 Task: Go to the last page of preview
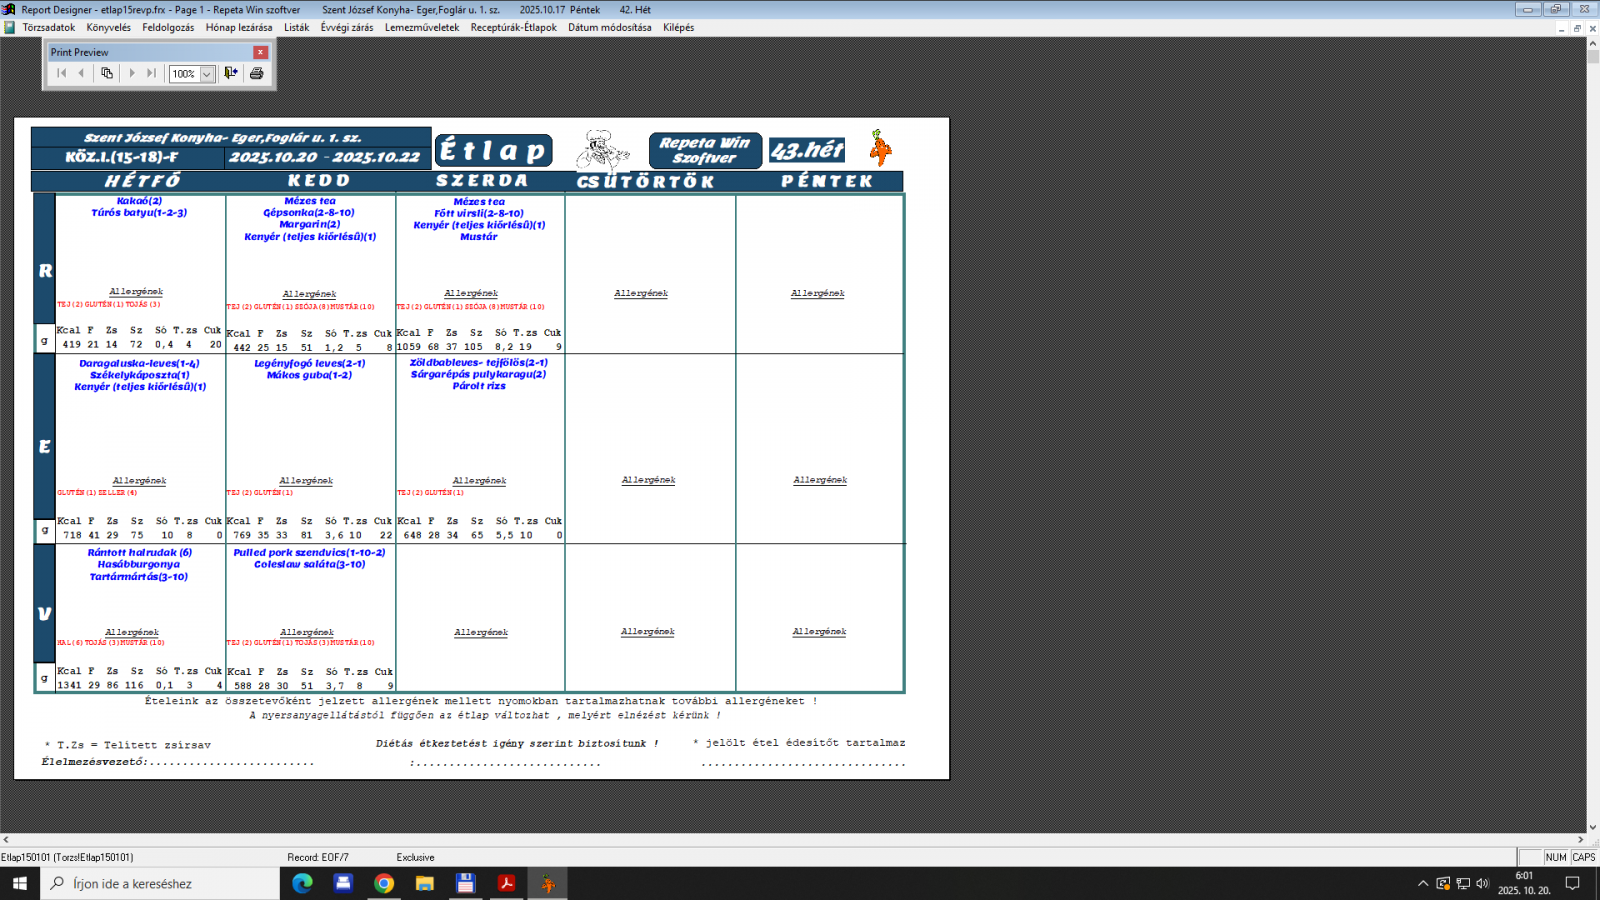pyautogui.click(x=151, y=73)
